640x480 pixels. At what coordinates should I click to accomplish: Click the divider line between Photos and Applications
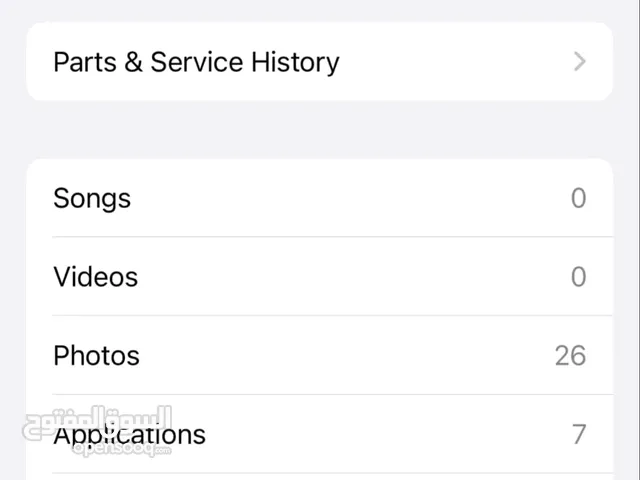click(x=333, y=394)
